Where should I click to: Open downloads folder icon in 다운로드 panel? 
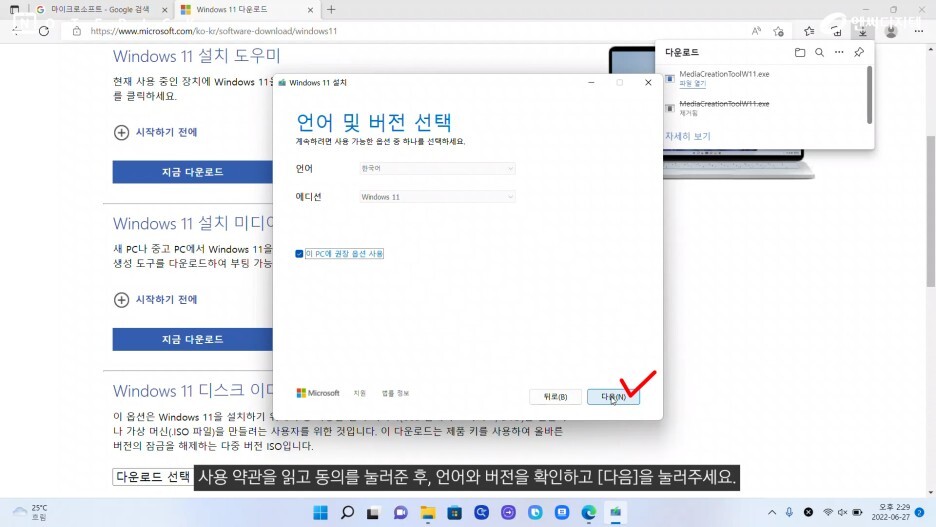[800, 53]
